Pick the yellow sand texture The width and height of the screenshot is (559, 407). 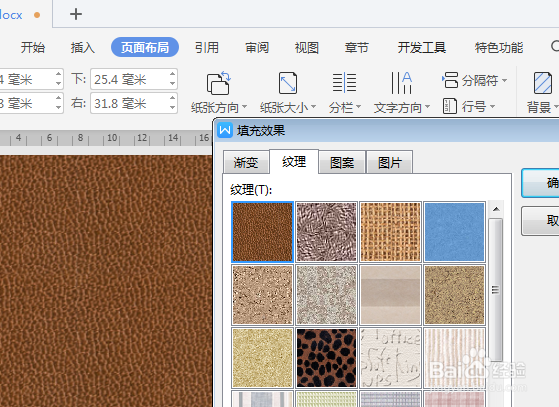262,358
